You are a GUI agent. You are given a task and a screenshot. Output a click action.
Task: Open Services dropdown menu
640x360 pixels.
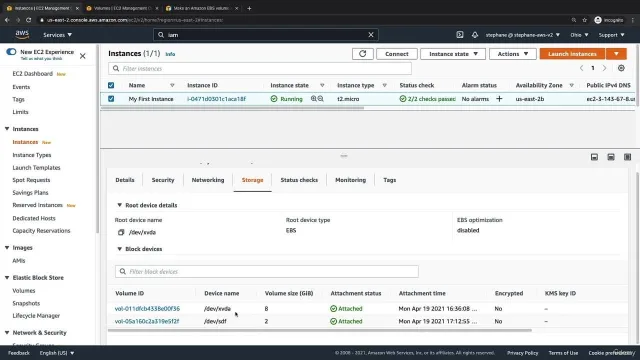(x=58, y=35)
